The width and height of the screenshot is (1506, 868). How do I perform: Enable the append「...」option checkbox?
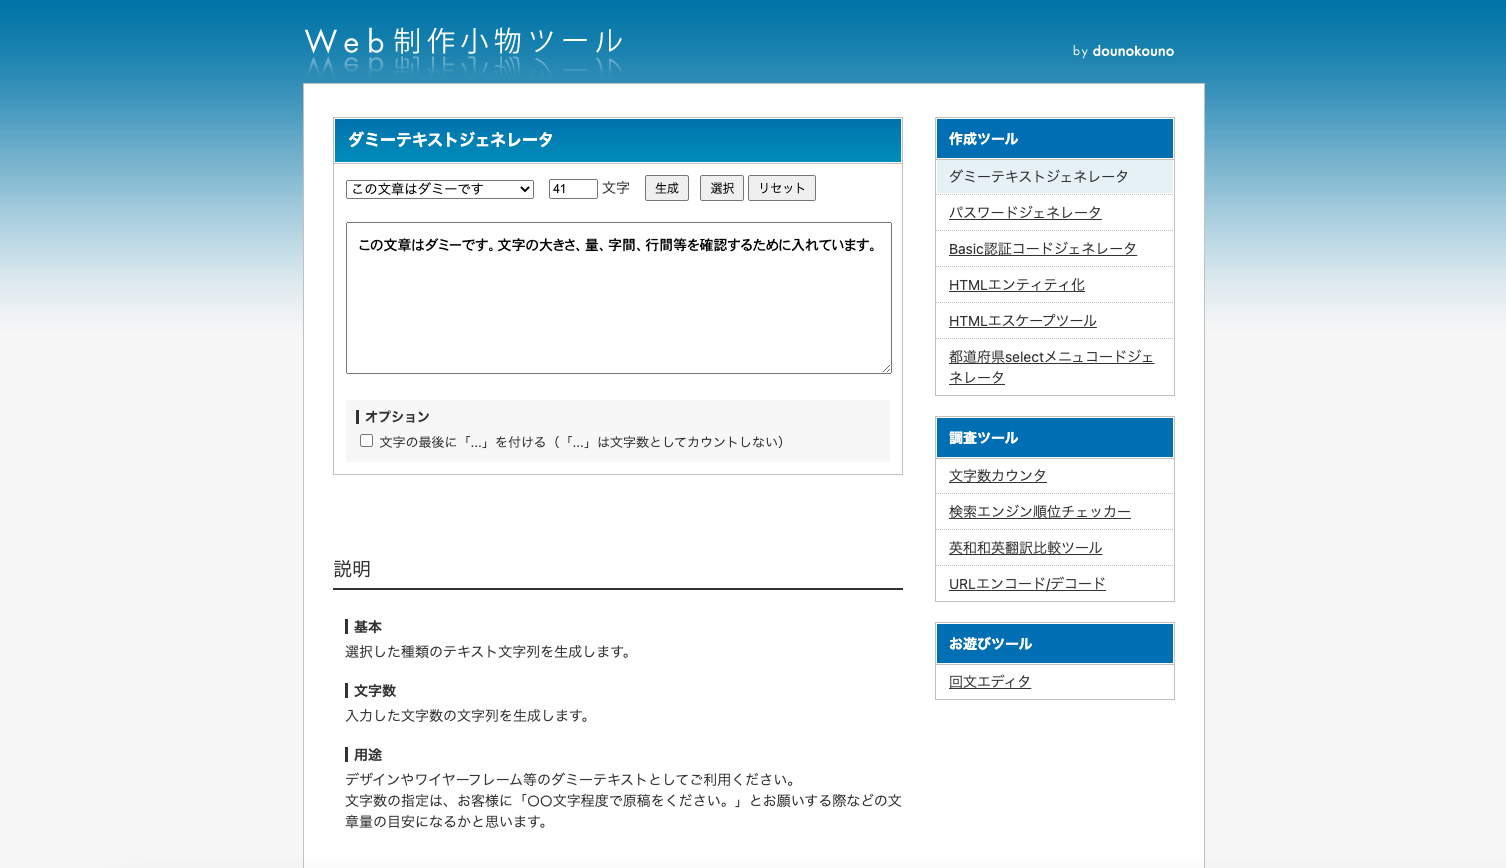click(x=366, y=441)
